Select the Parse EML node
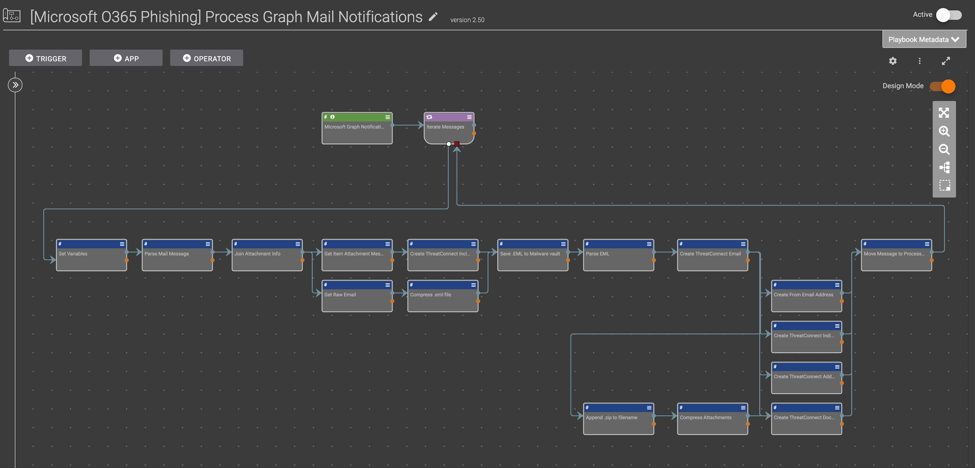Image resolution: width=975 pixels, height=469 pixels. (619, 255)
